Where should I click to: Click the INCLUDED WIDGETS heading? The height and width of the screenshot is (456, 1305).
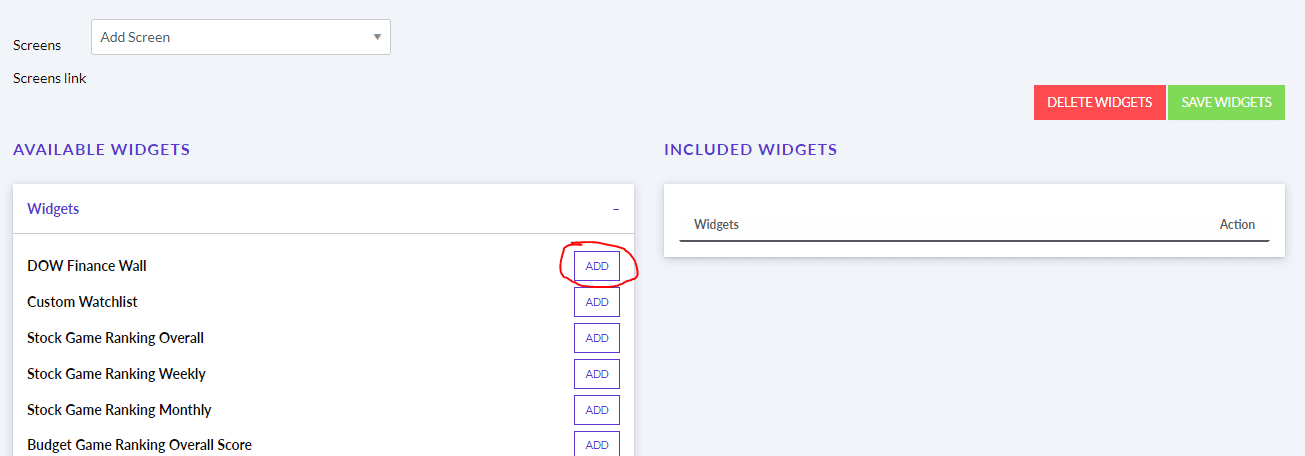click(x=751, y=150)
